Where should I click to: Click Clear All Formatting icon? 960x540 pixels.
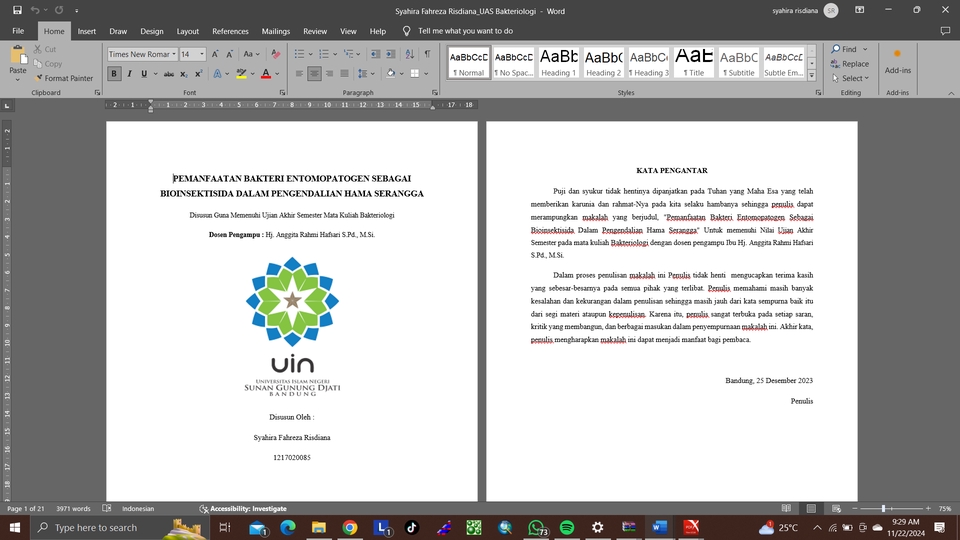pyautogui.click(x=276, y=54)
